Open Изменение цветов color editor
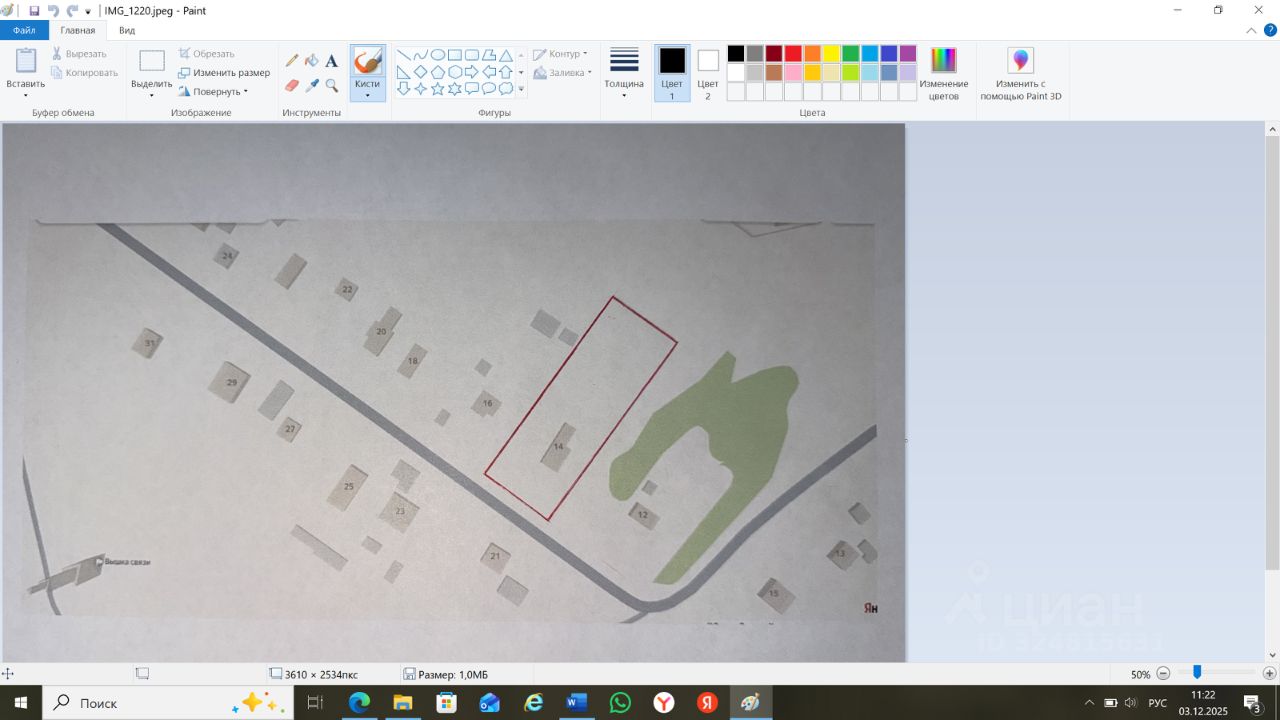 944,74
